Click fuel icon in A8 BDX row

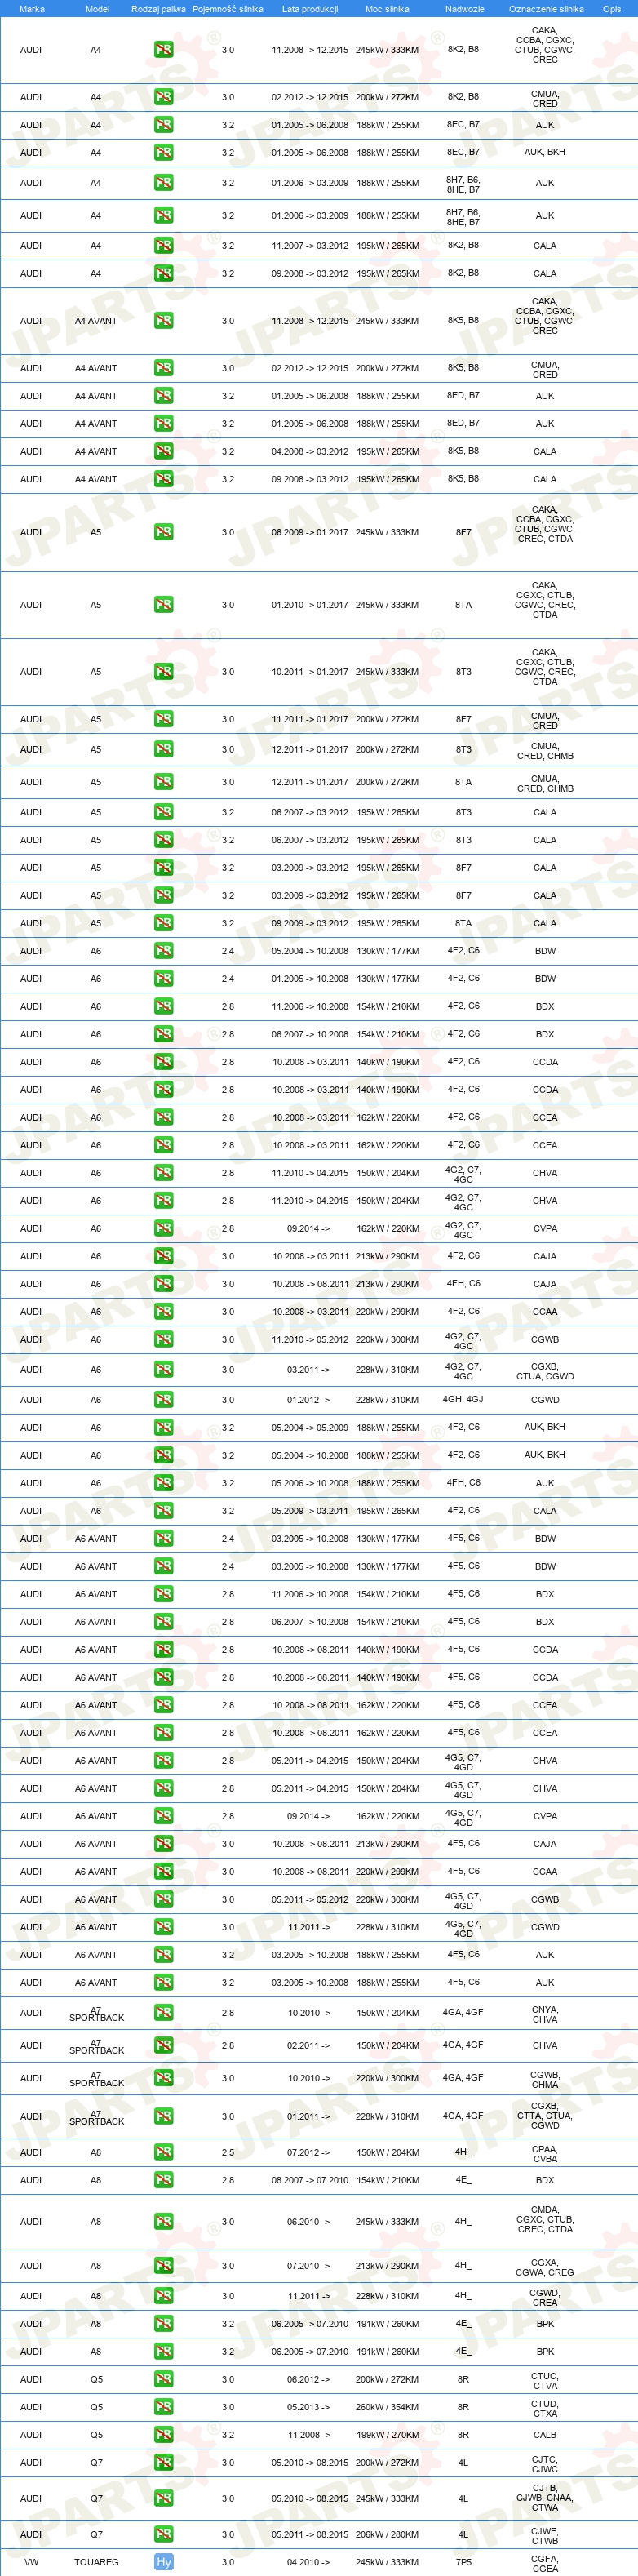coord(163,2180)
